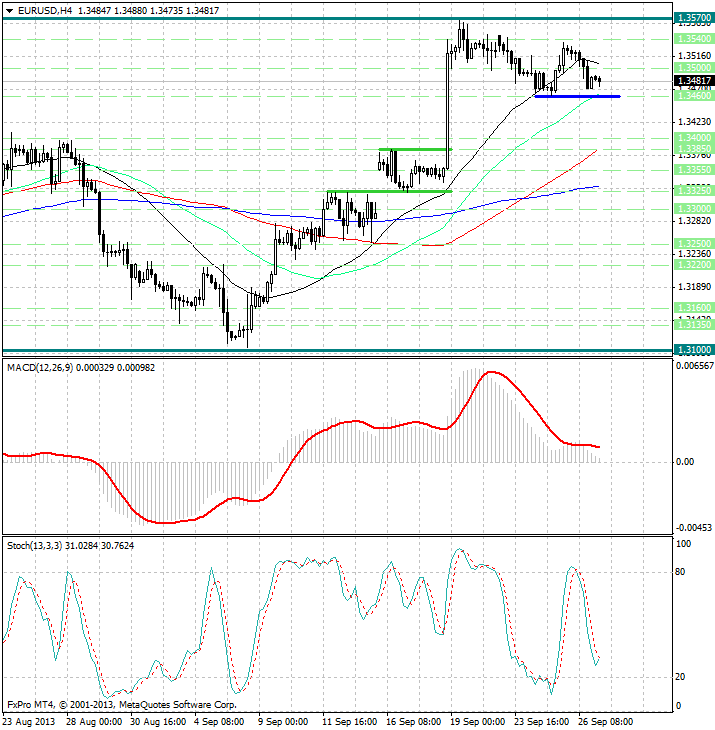Select the green horizontal segment at 1.33850
715x730 pixels.
(415, 149)
